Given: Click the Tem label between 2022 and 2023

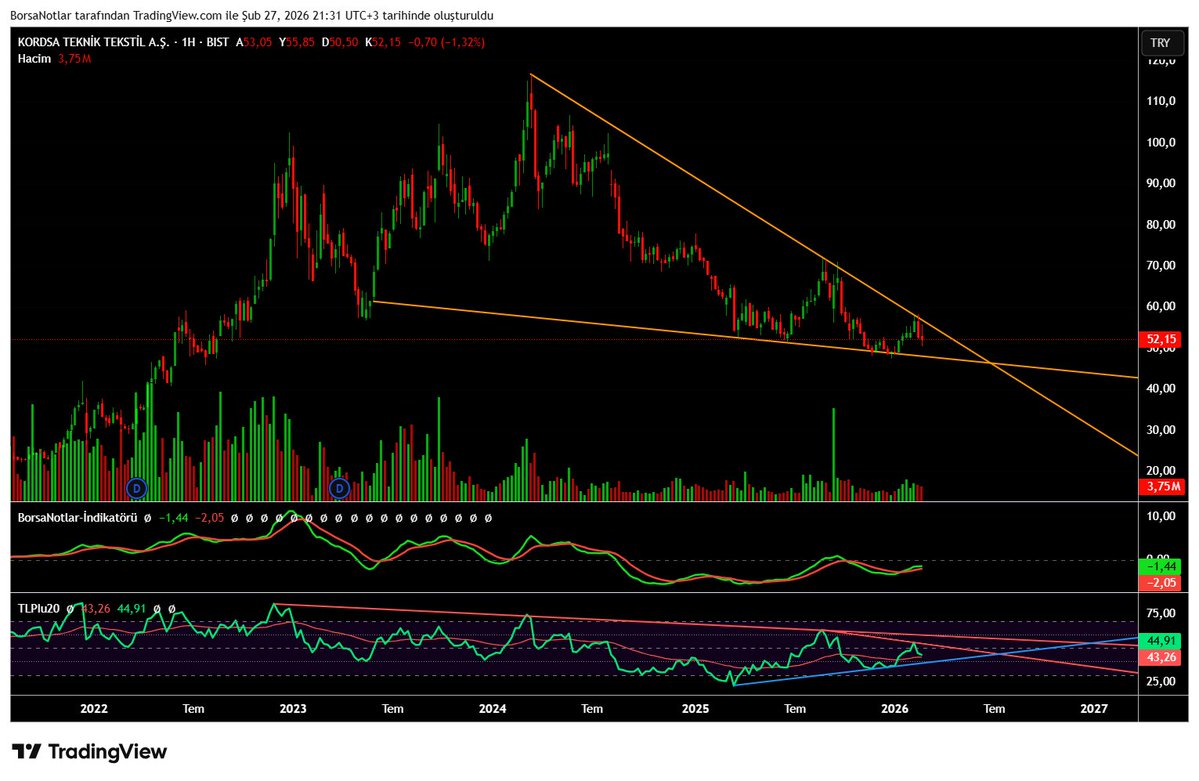Looking at the screenshot, I should pos(193,709).
